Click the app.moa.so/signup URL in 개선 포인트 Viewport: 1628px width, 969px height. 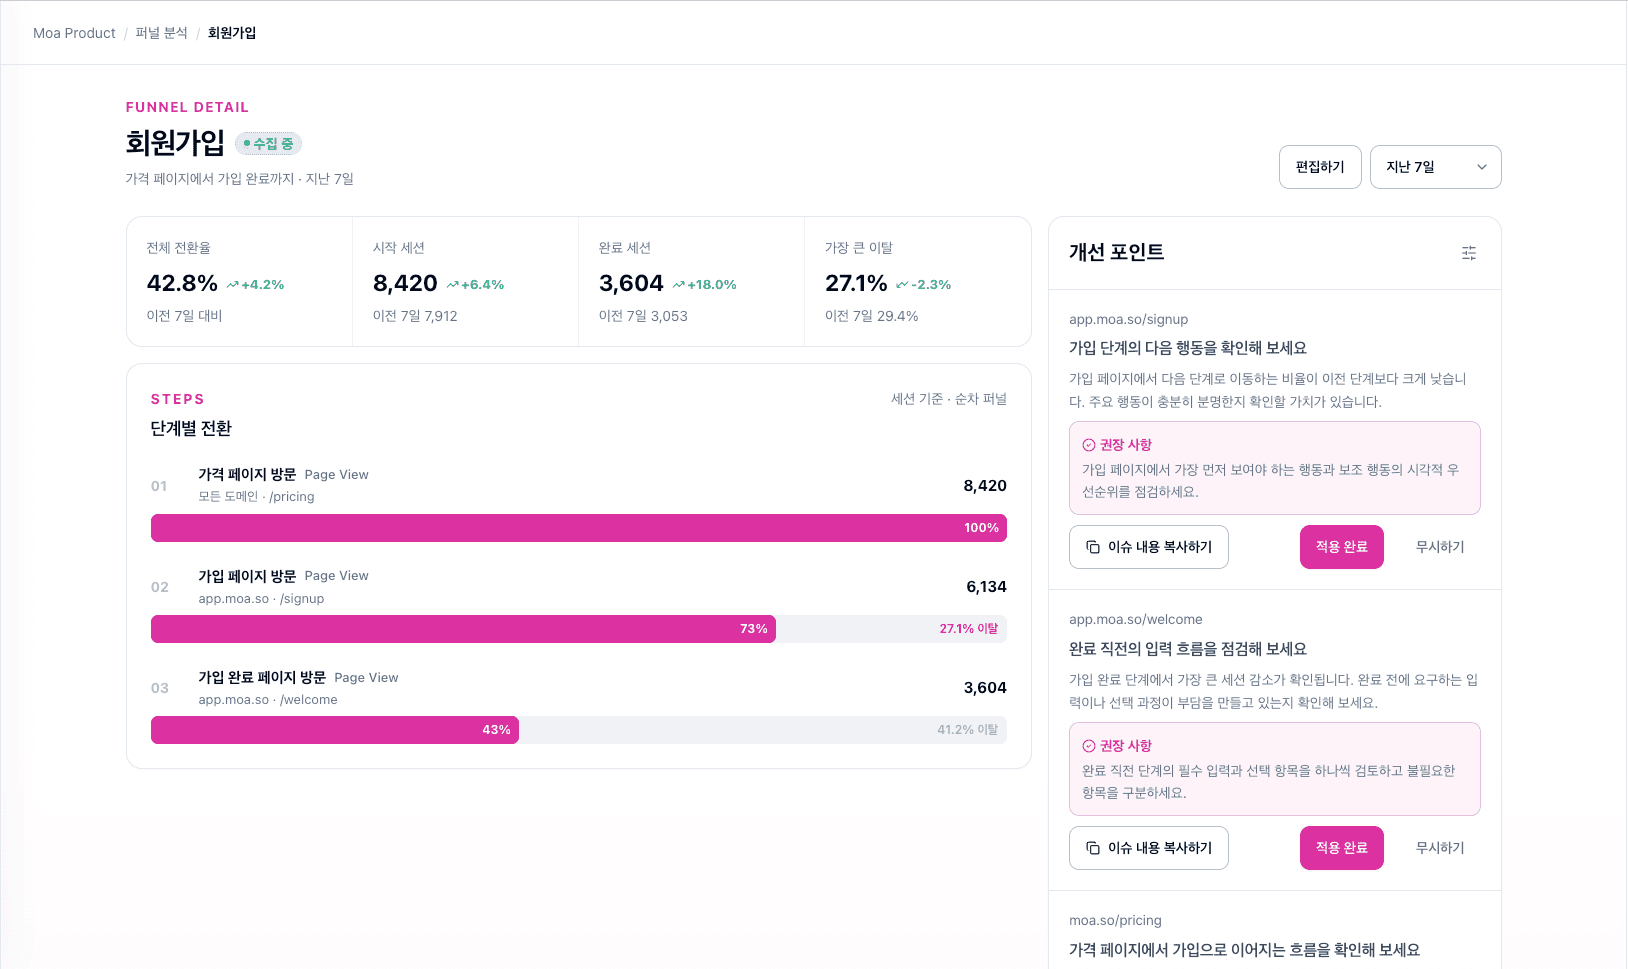tap(1129, 319)
